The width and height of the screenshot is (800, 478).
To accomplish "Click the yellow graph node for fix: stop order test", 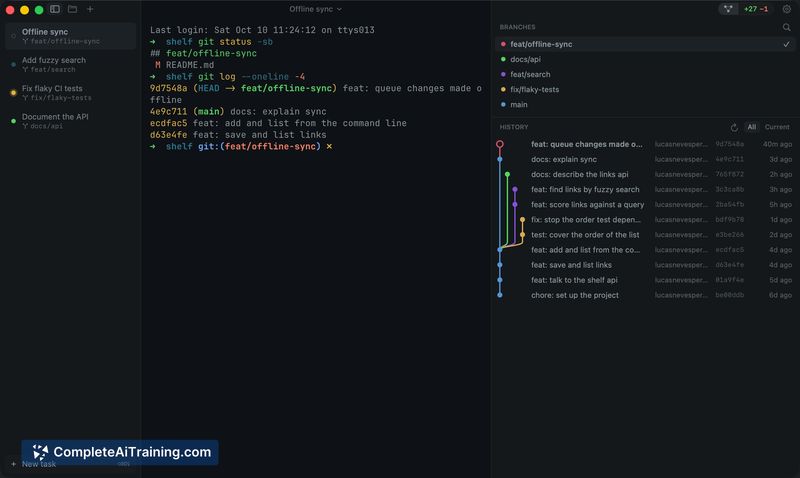I will click(522, 220).
